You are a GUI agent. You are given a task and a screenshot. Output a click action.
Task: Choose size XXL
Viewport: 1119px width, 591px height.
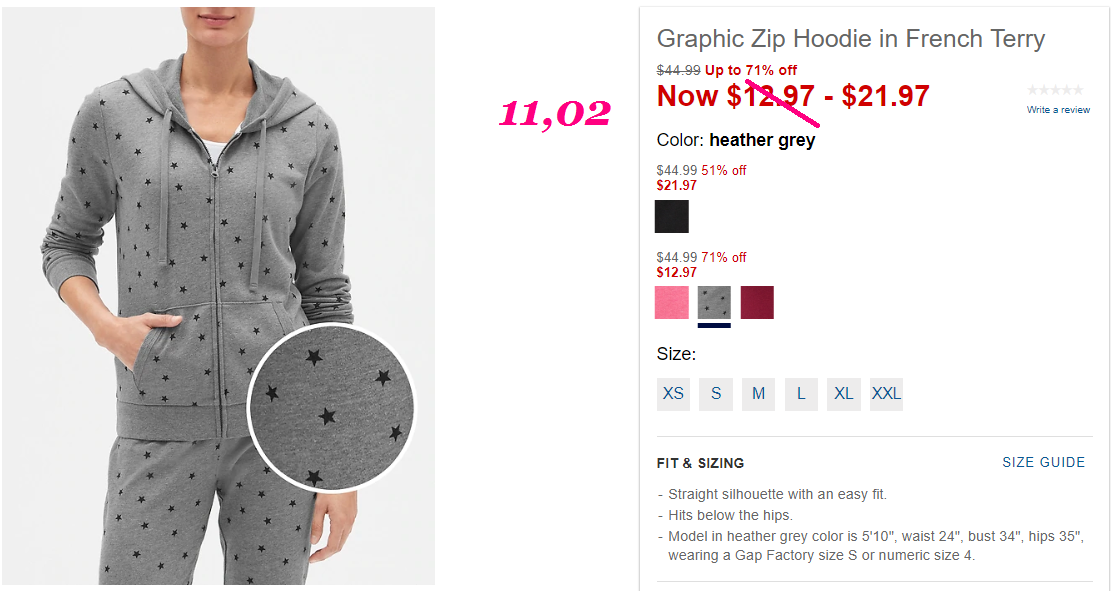886,394
